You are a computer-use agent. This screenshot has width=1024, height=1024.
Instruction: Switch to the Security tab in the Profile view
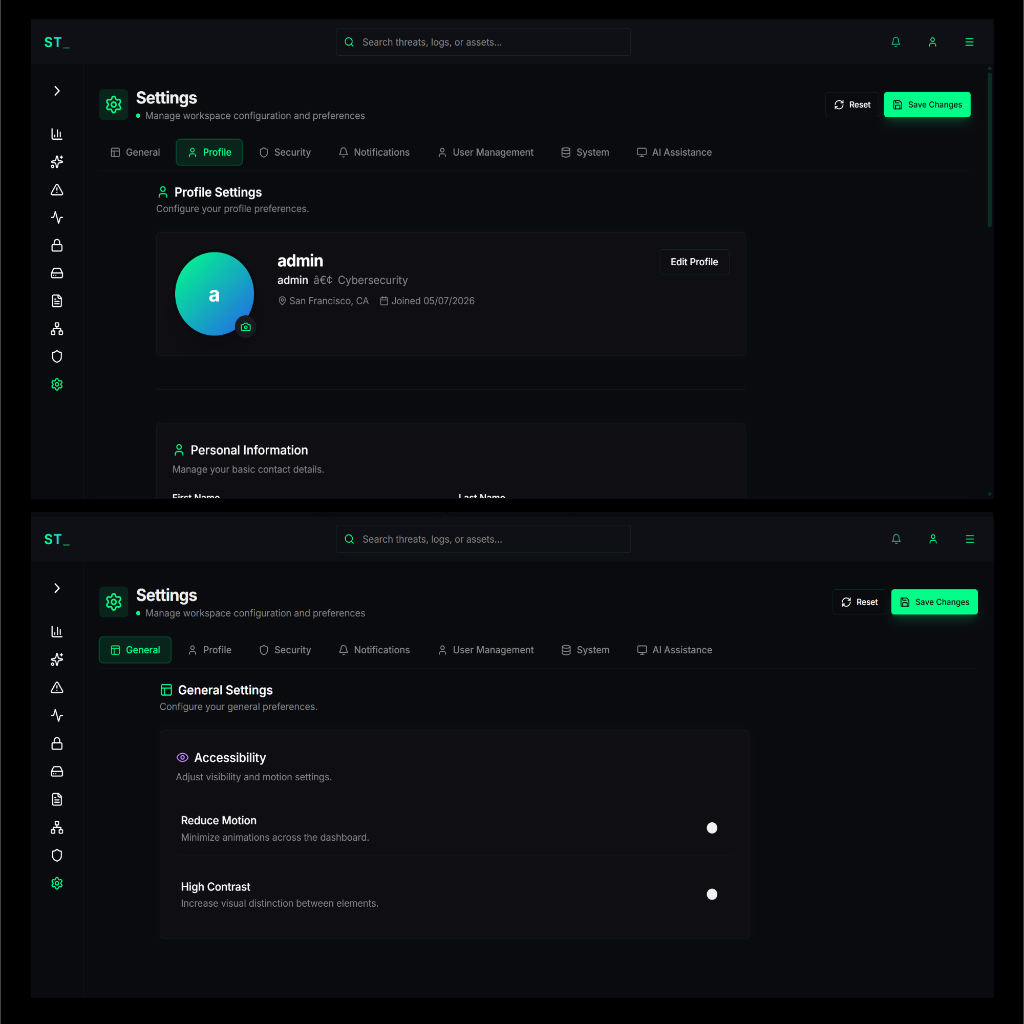[285, 152]
